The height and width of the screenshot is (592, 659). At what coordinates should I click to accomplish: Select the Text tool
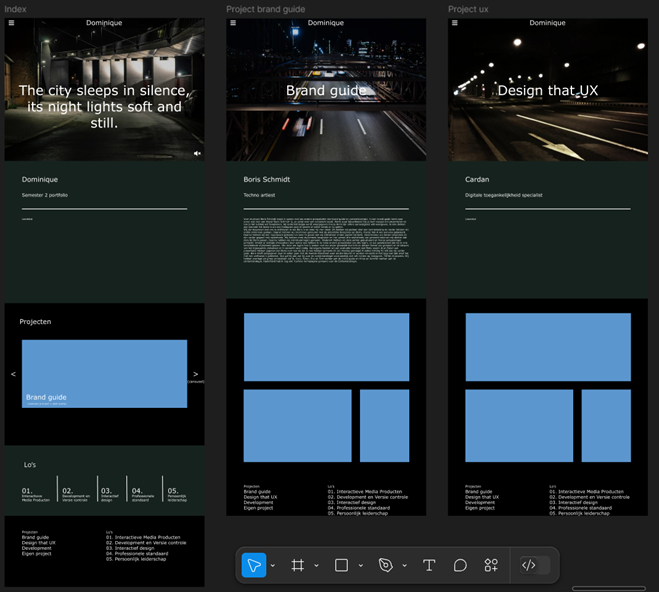(x=429, y=565)
